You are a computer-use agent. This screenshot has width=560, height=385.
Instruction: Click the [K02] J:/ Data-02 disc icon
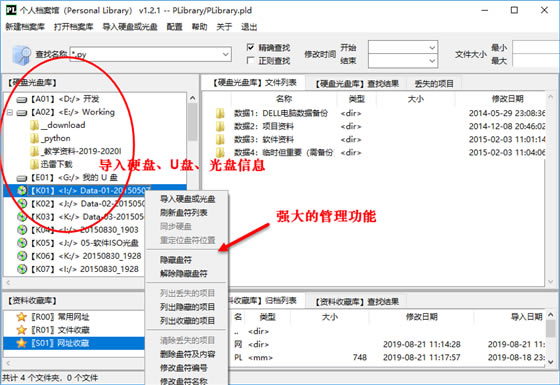tap(22, 204)
